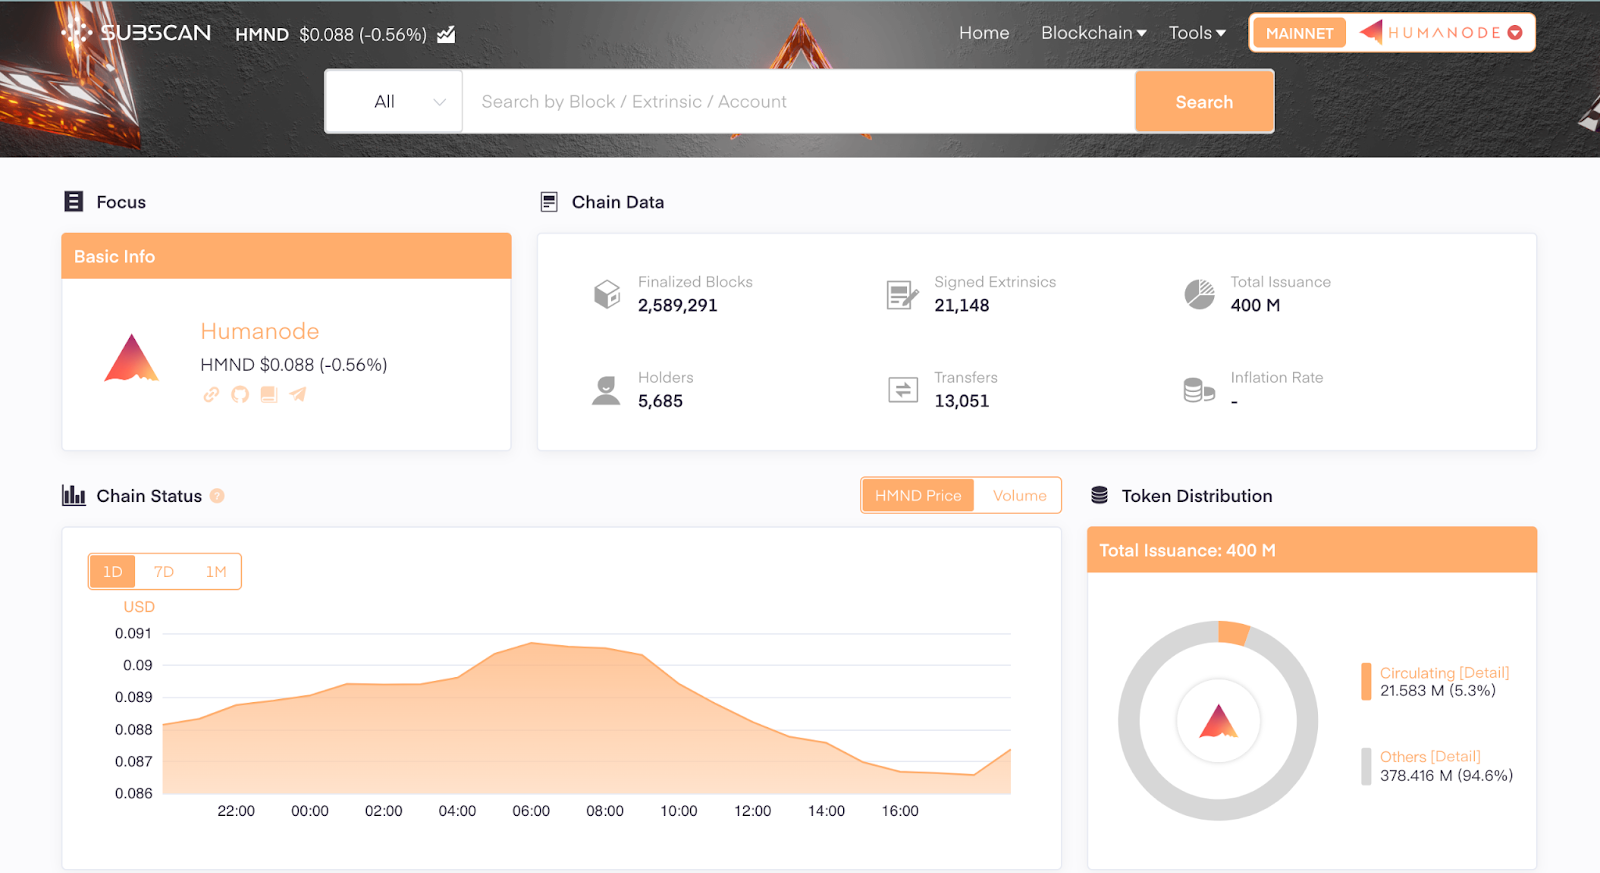
Task: Select the 7D time range
Action: 164,571
